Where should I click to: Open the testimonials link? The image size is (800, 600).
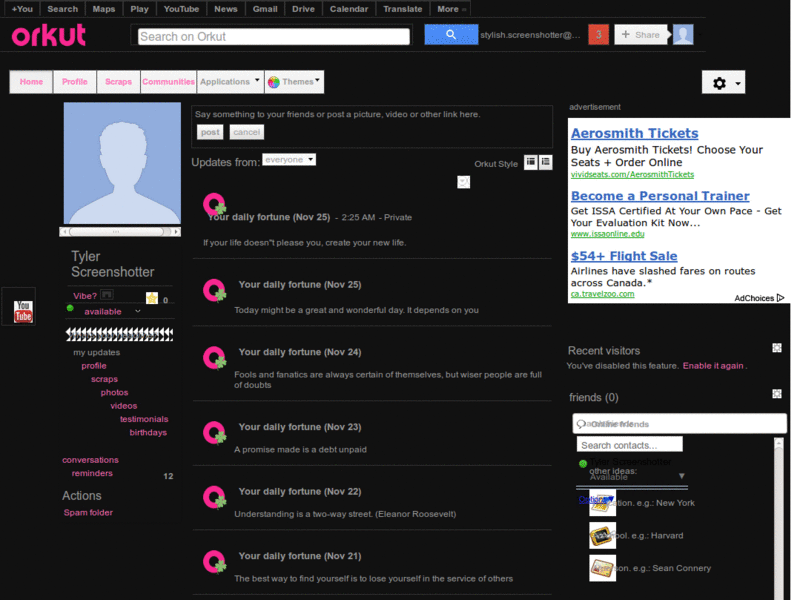144,419
